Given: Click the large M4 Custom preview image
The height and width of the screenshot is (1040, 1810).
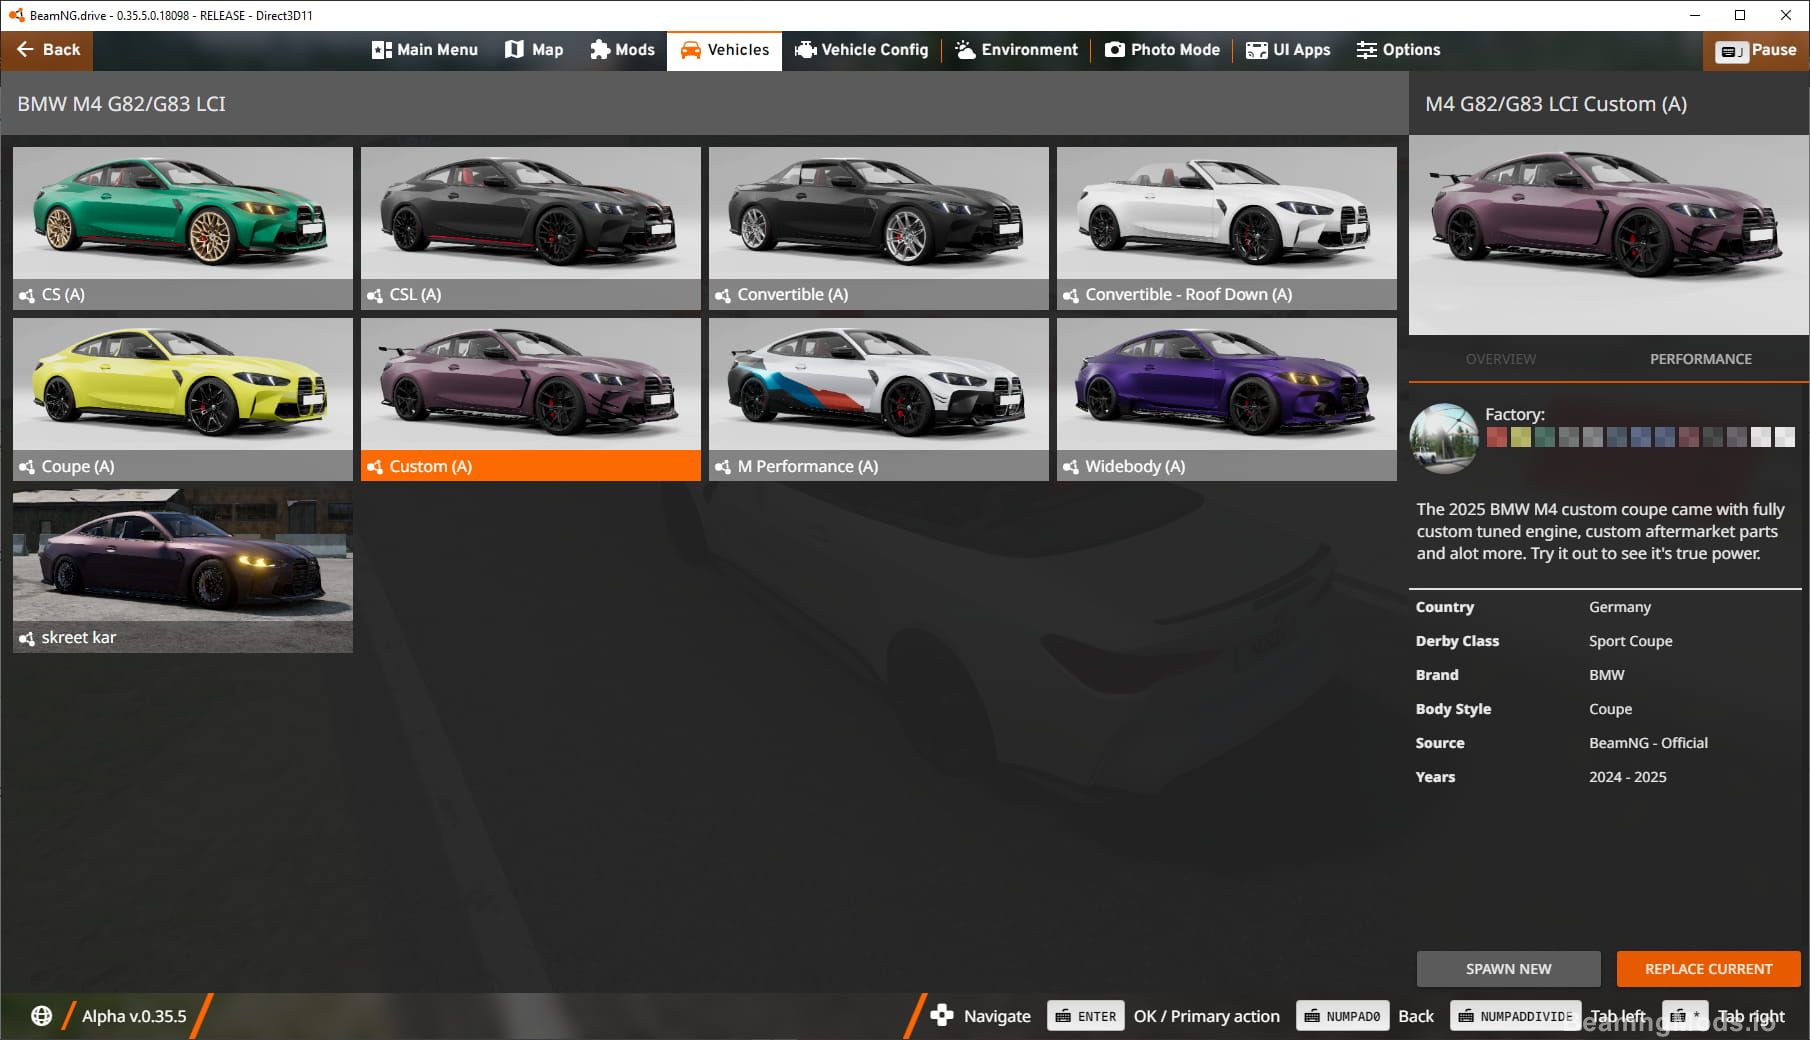Looking at the screenshot, I should (1609, 235).
